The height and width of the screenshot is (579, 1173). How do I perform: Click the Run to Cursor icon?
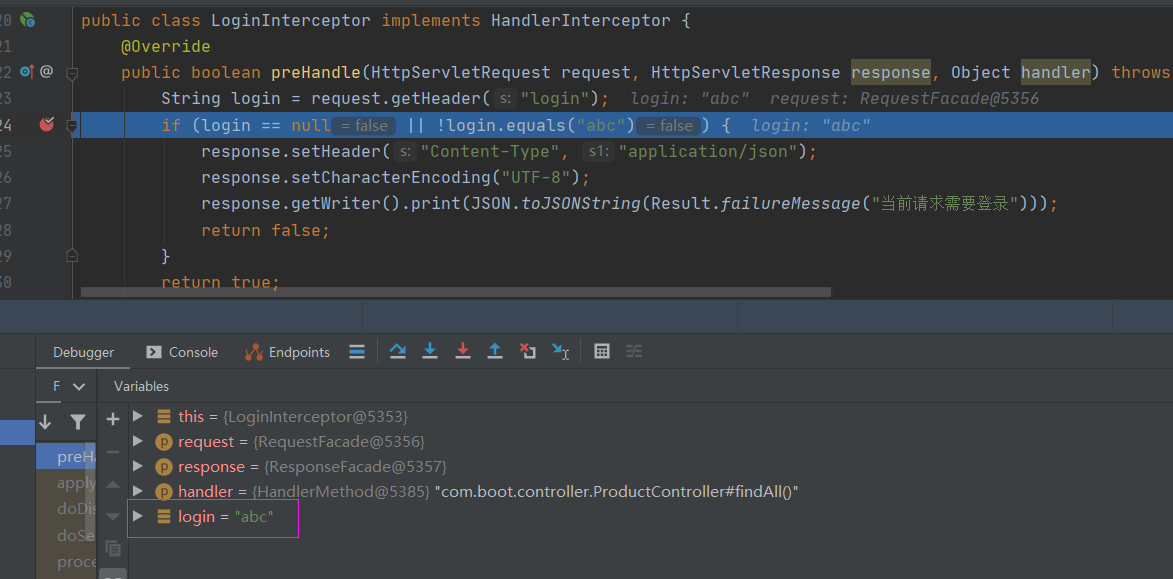click(x=561, y=351)
